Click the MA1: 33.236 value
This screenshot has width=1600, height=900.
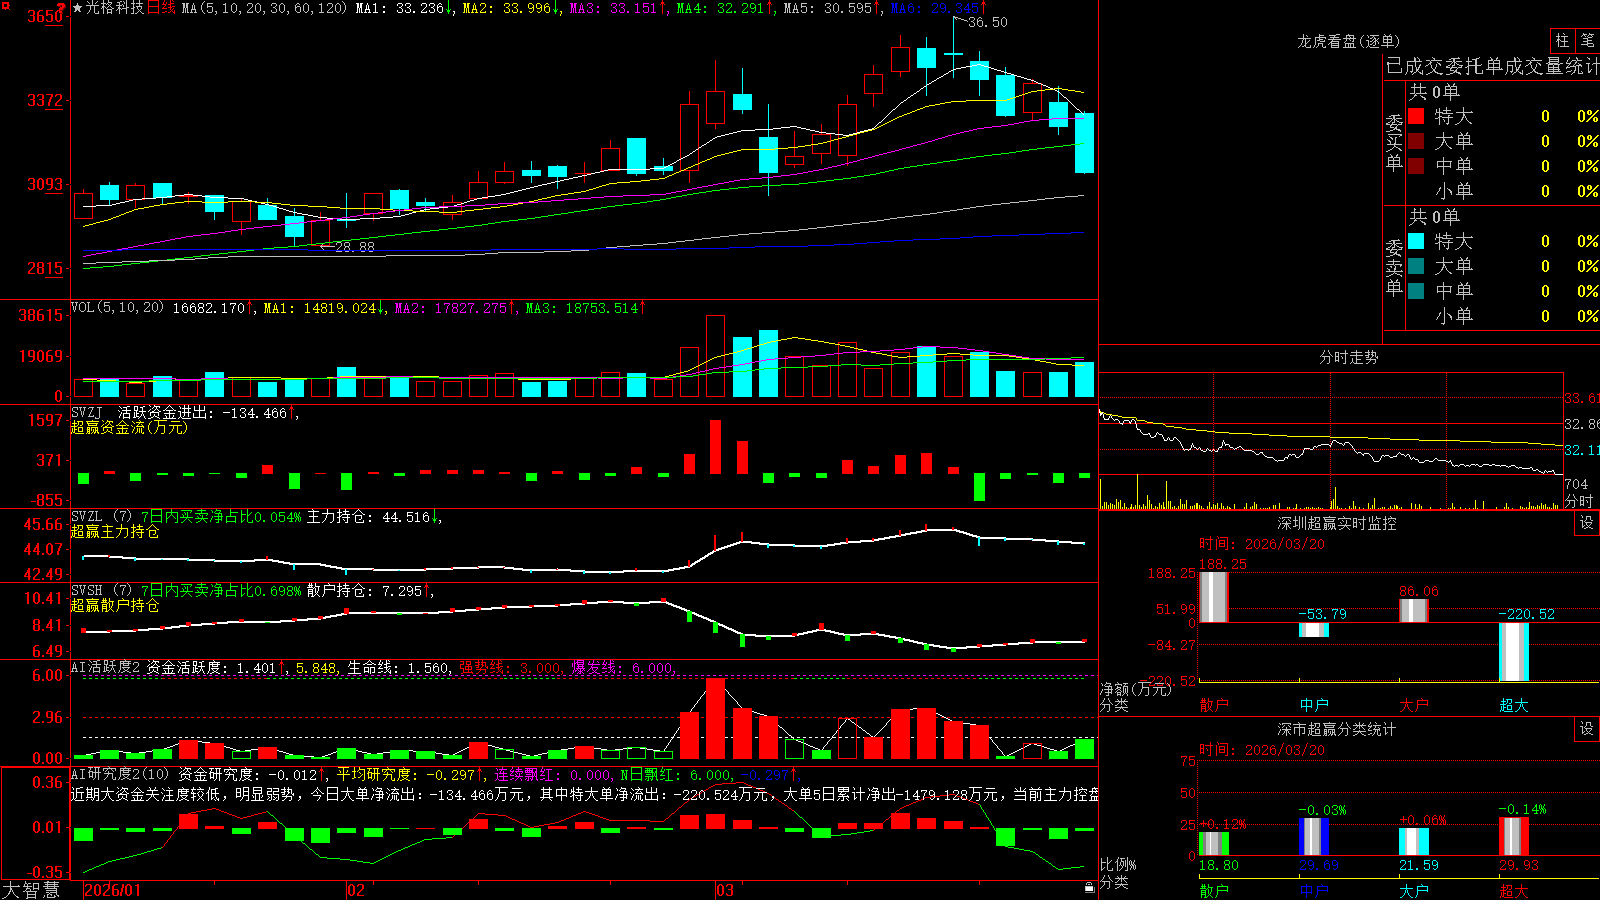pyautogui.click(x=405, y=8)
